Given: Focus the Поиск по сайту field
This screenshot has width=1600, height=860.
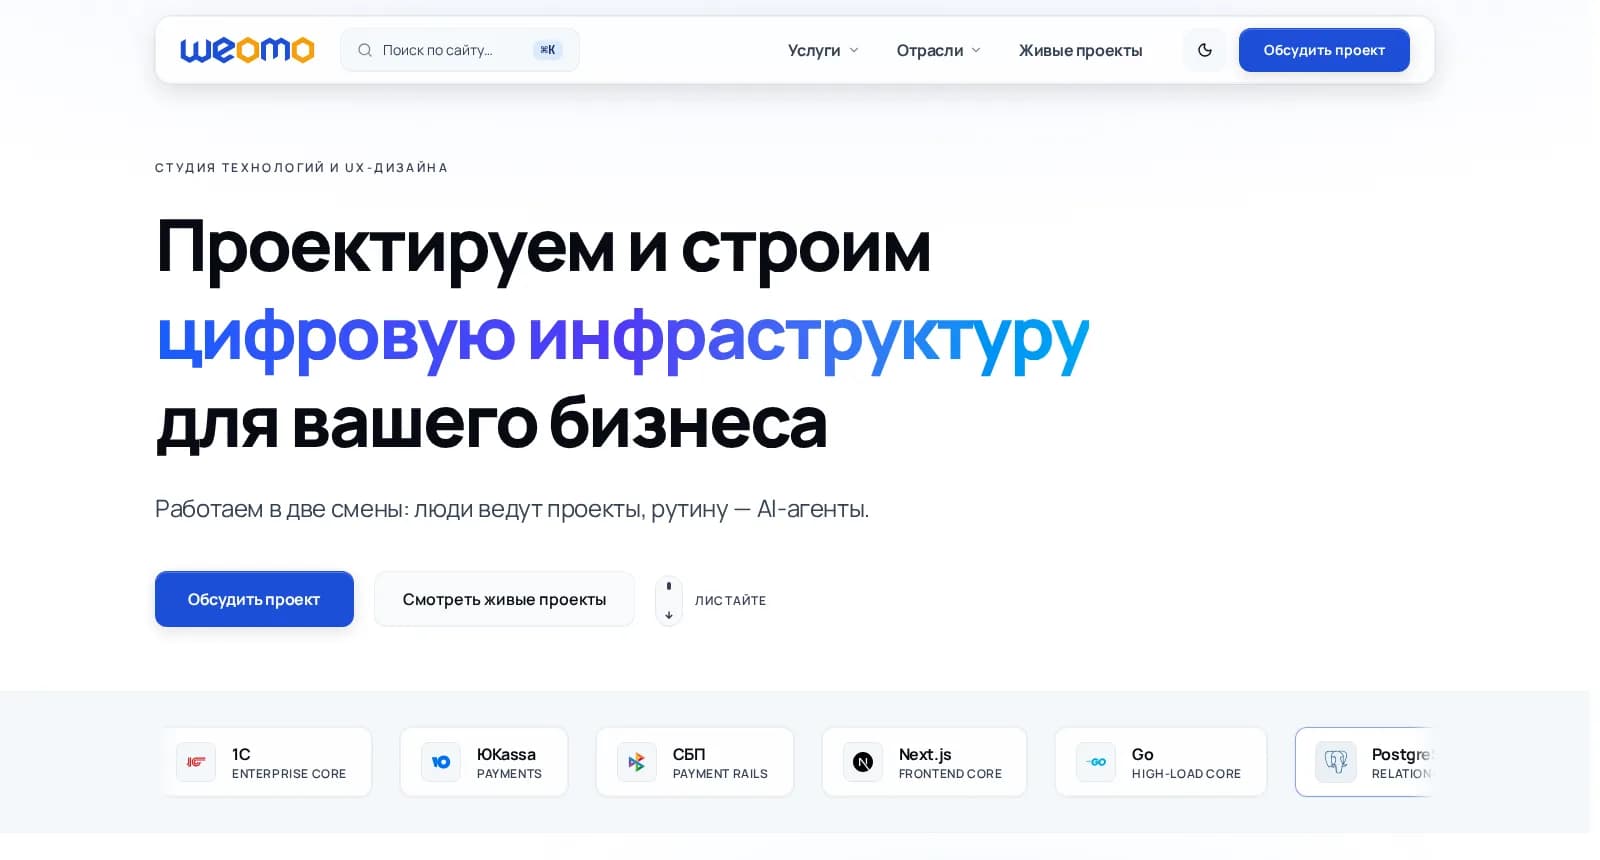Looking at the screenshot, I should [x=460, y=50].
